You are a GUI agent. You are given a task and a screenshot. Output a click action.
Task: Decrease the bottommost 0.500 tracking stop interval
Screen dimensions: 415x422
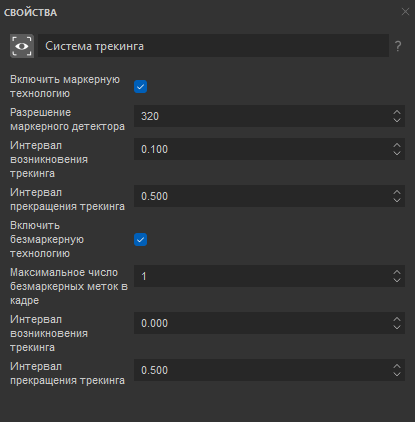397,374
